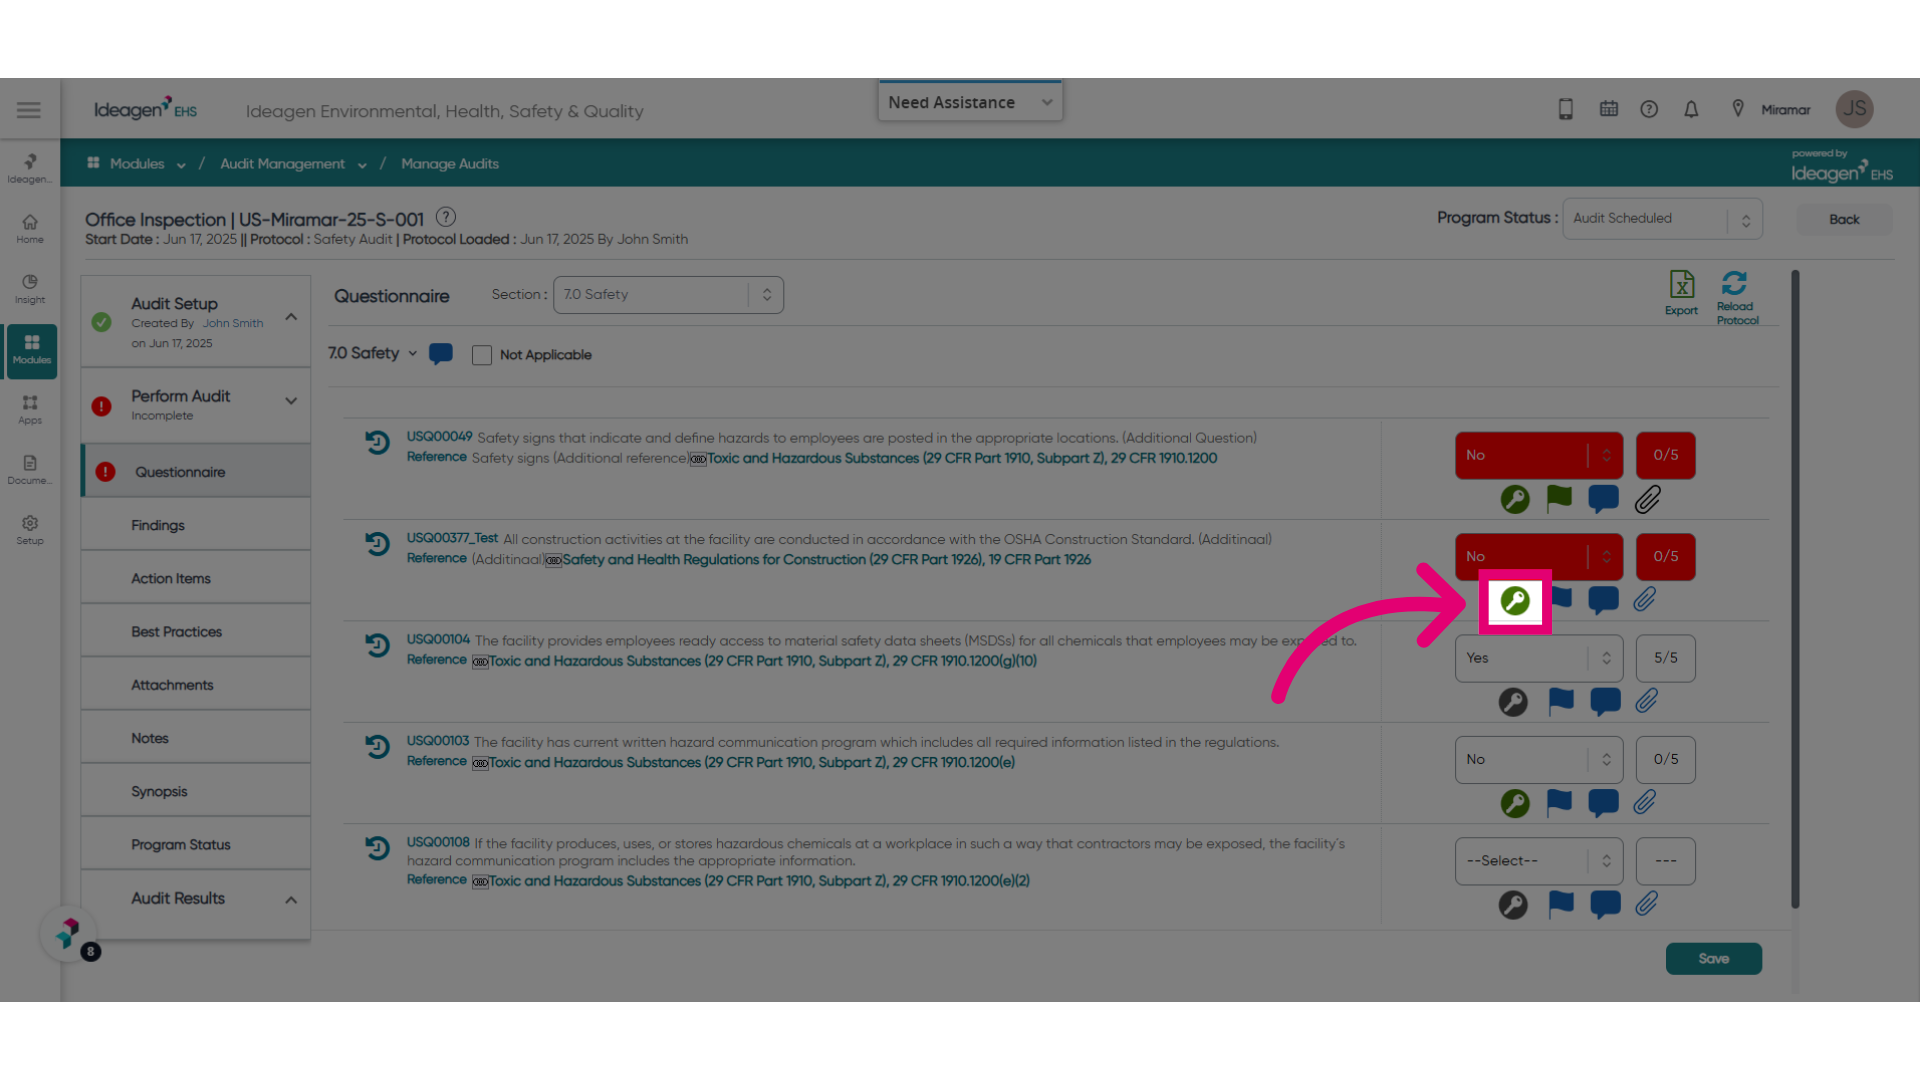
Task: Open Audit Management breadcrumb dropdown
Action: coord(362,165)
